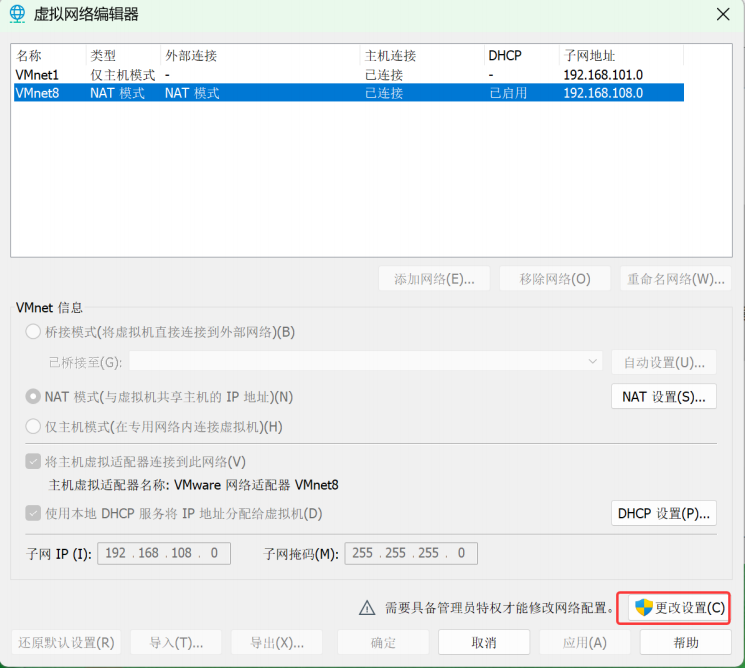Click 导出(X)... button
This screenshot has height=671, width=747.
277,642
